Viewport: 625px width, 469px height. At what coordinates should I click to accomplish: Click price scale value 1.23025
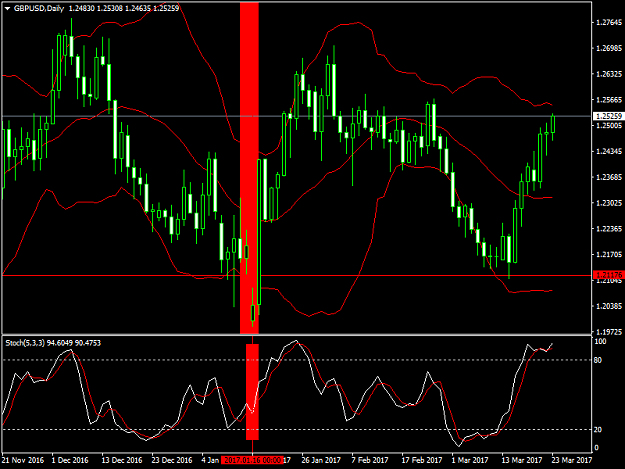point(609,203)
